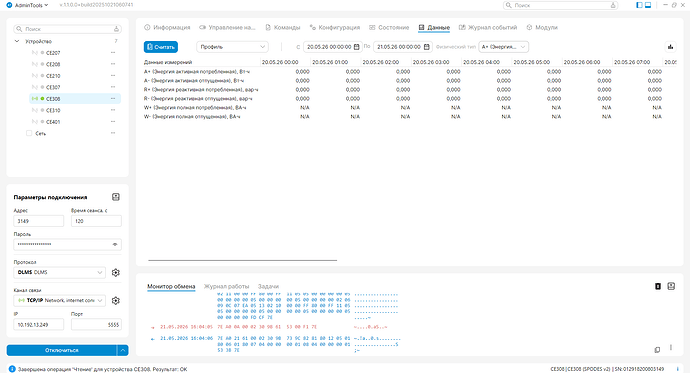The image size is (690, 373).
Task: Click the horizontal scrollbar under data table
Action: point(242,260)
